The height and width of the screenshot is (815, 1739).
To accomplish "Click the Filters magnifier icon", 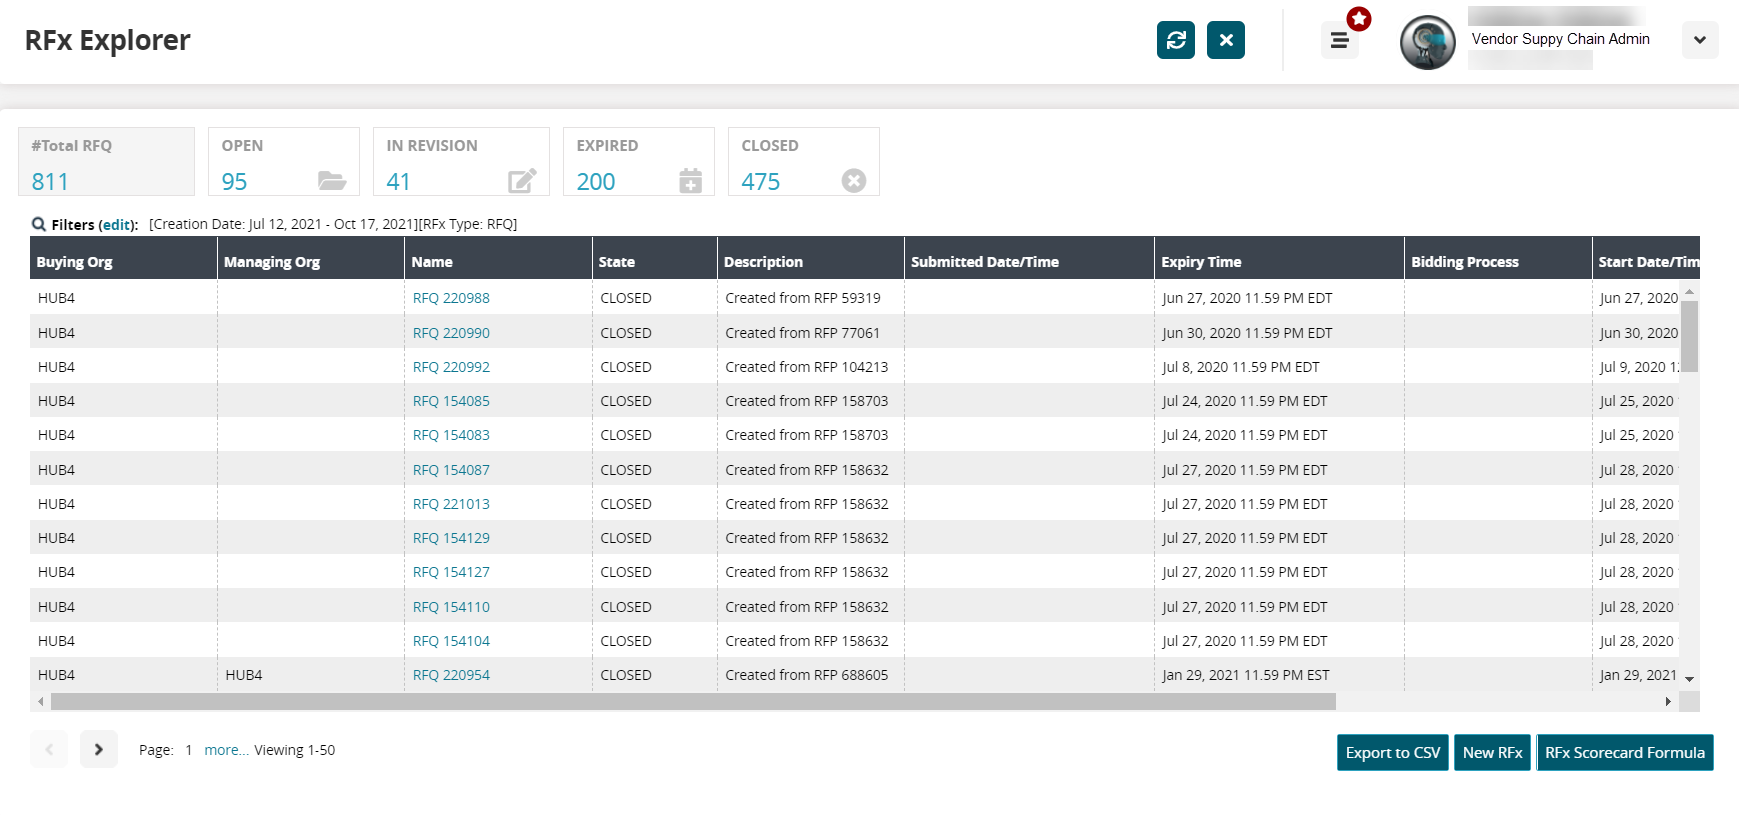I will coord(39,224).
